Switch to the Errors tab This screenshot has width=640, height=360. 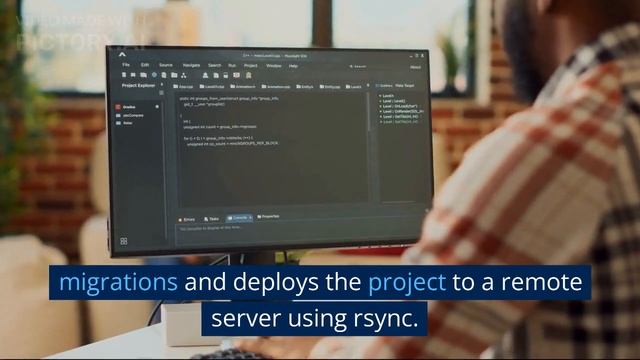pos(187,220)
